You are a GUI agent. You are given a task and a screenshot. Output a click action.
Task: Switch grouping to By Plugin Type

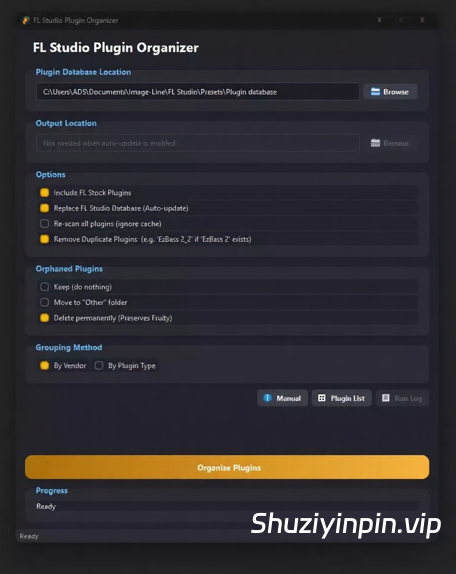(x=99, y=365)
